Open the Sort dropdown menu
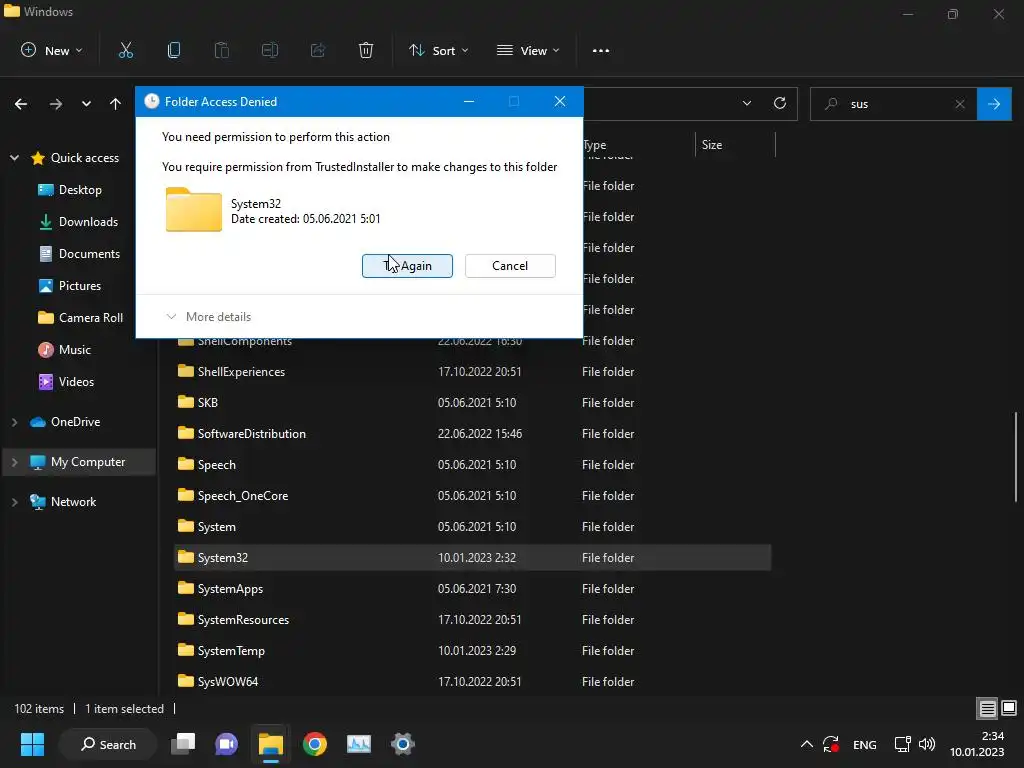The image size is (1024, 768). click(x=438, y=50)
